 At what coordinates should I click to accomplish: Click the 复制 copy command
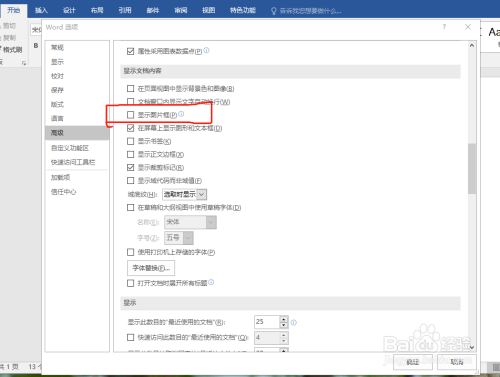tap(9, 38)
